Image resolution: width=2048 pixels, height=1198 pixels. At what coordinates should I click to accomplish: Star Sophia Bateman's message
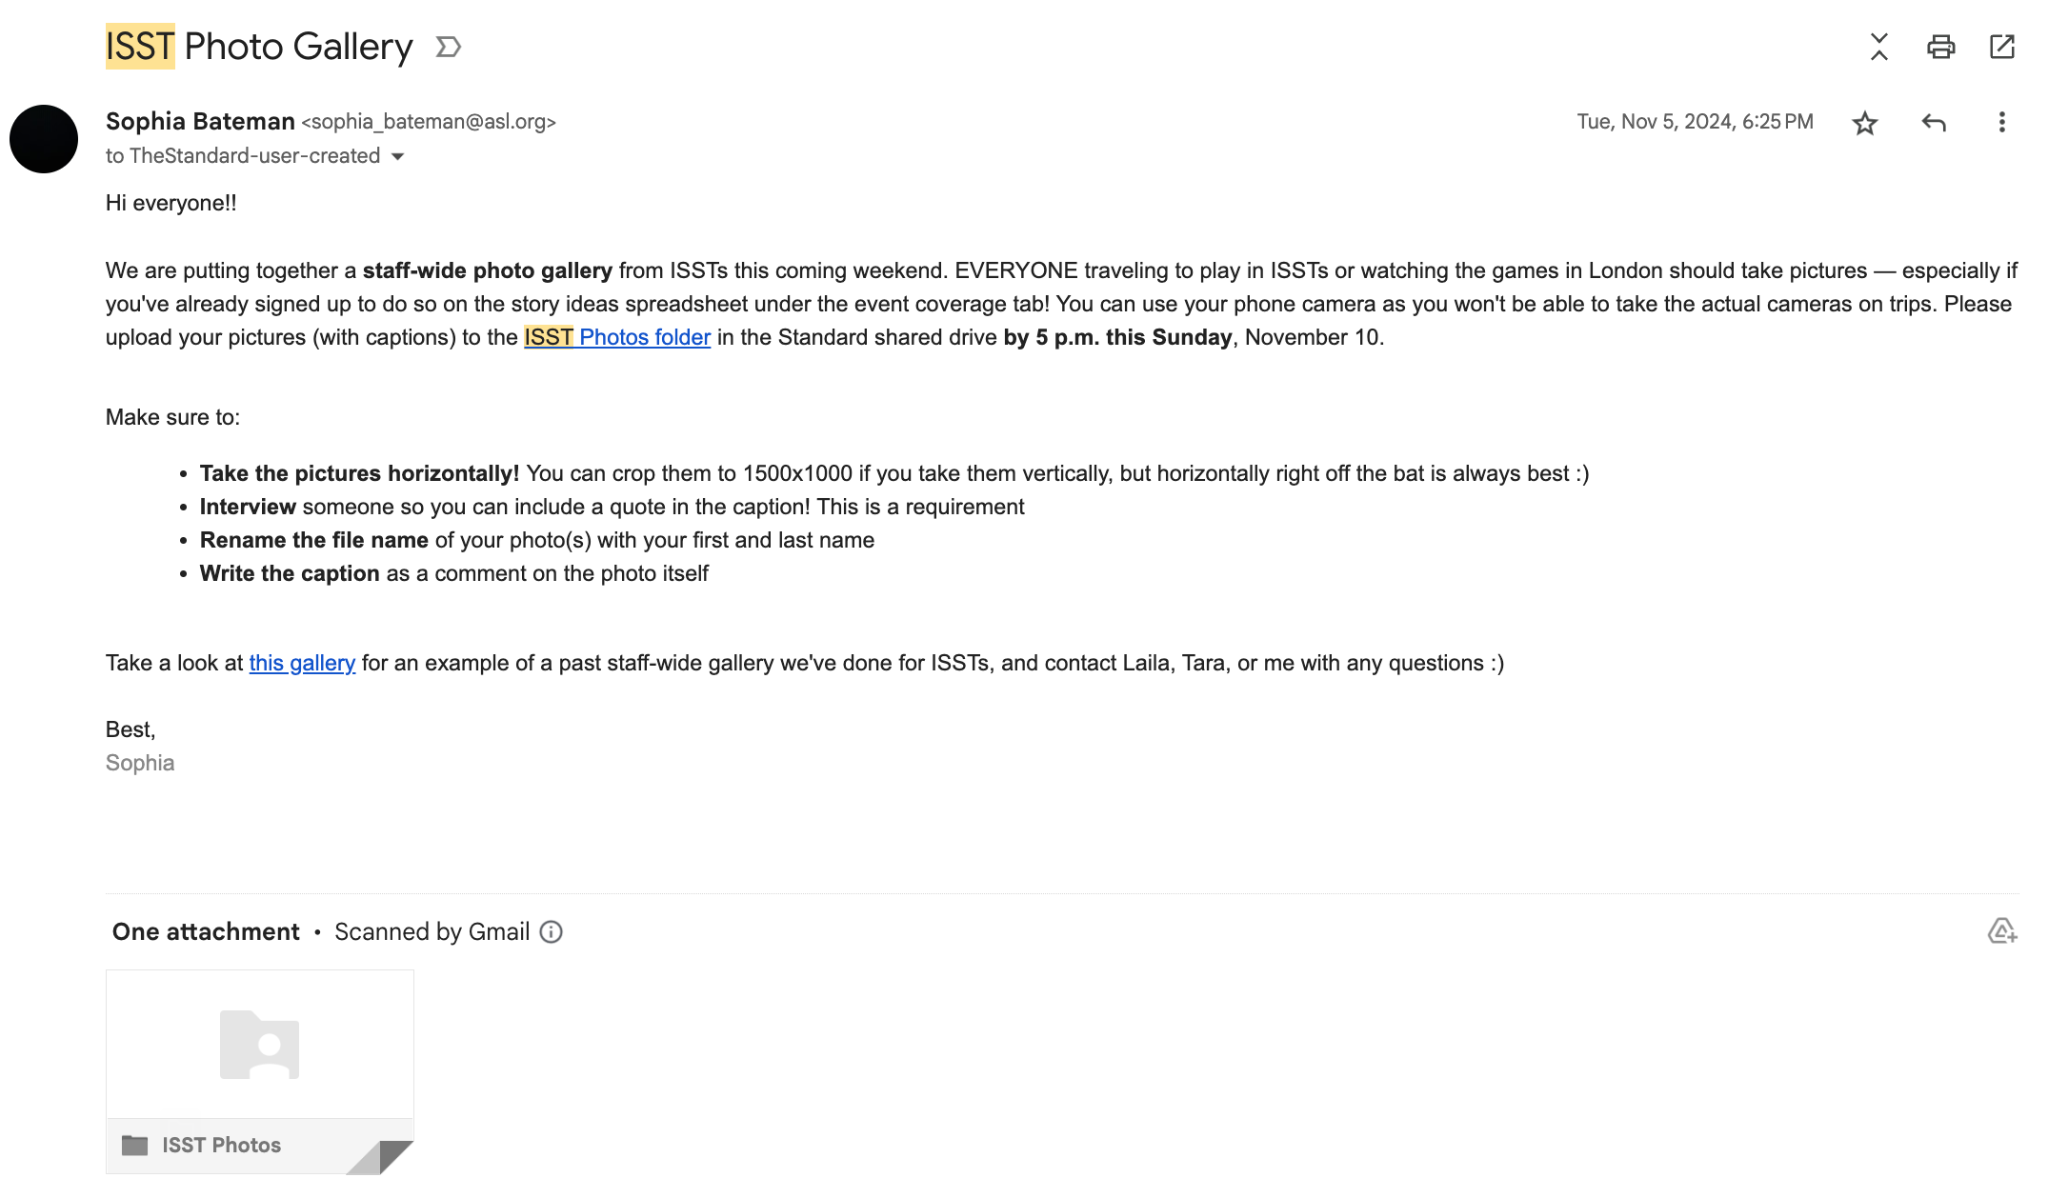pyautogui.click(x=1864, y=123)
